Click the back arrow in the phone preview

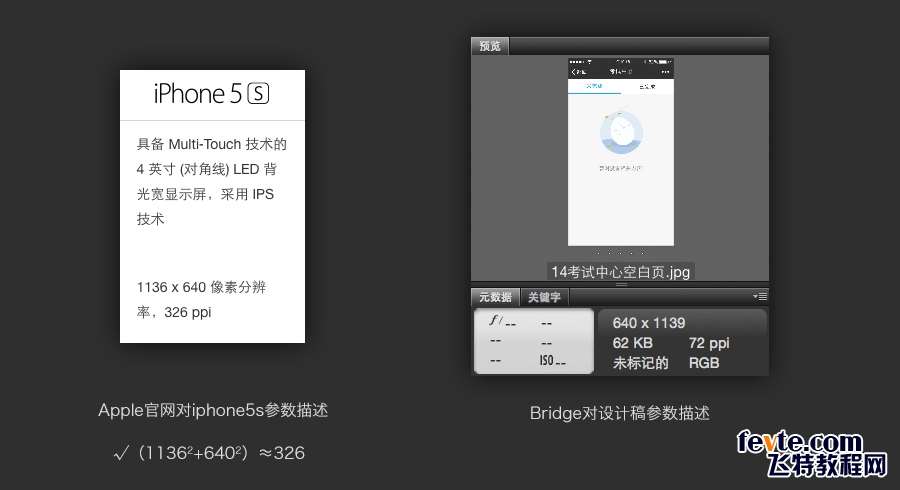tap(573, 72)
